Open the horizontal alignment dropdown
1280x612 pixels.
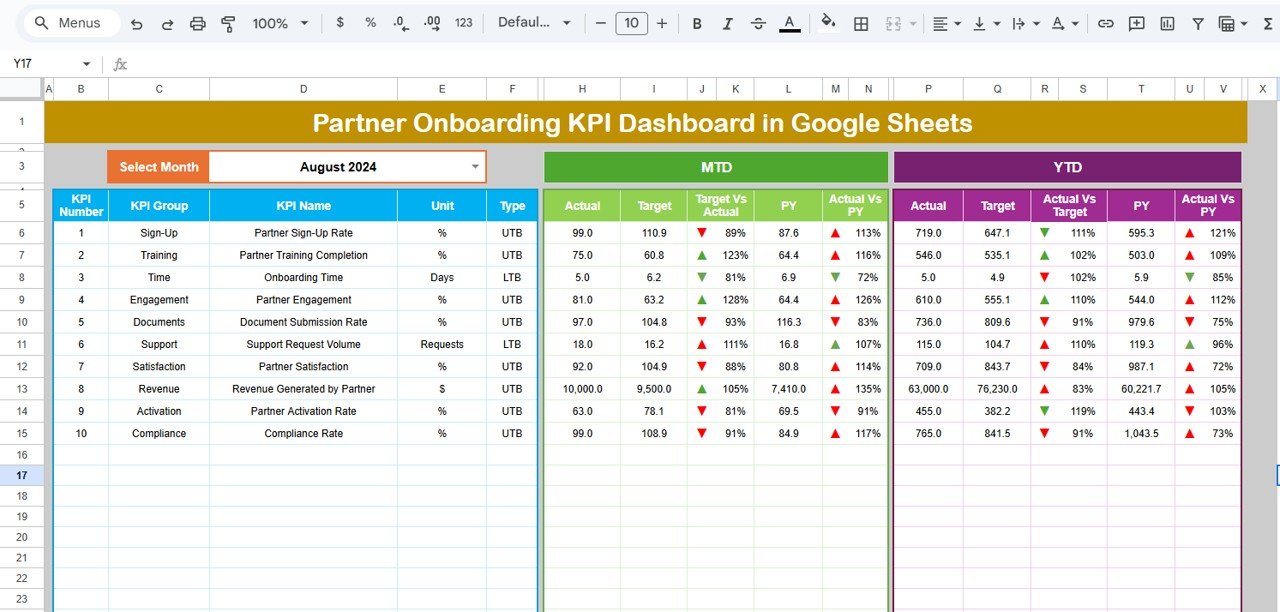click(944, 22)
